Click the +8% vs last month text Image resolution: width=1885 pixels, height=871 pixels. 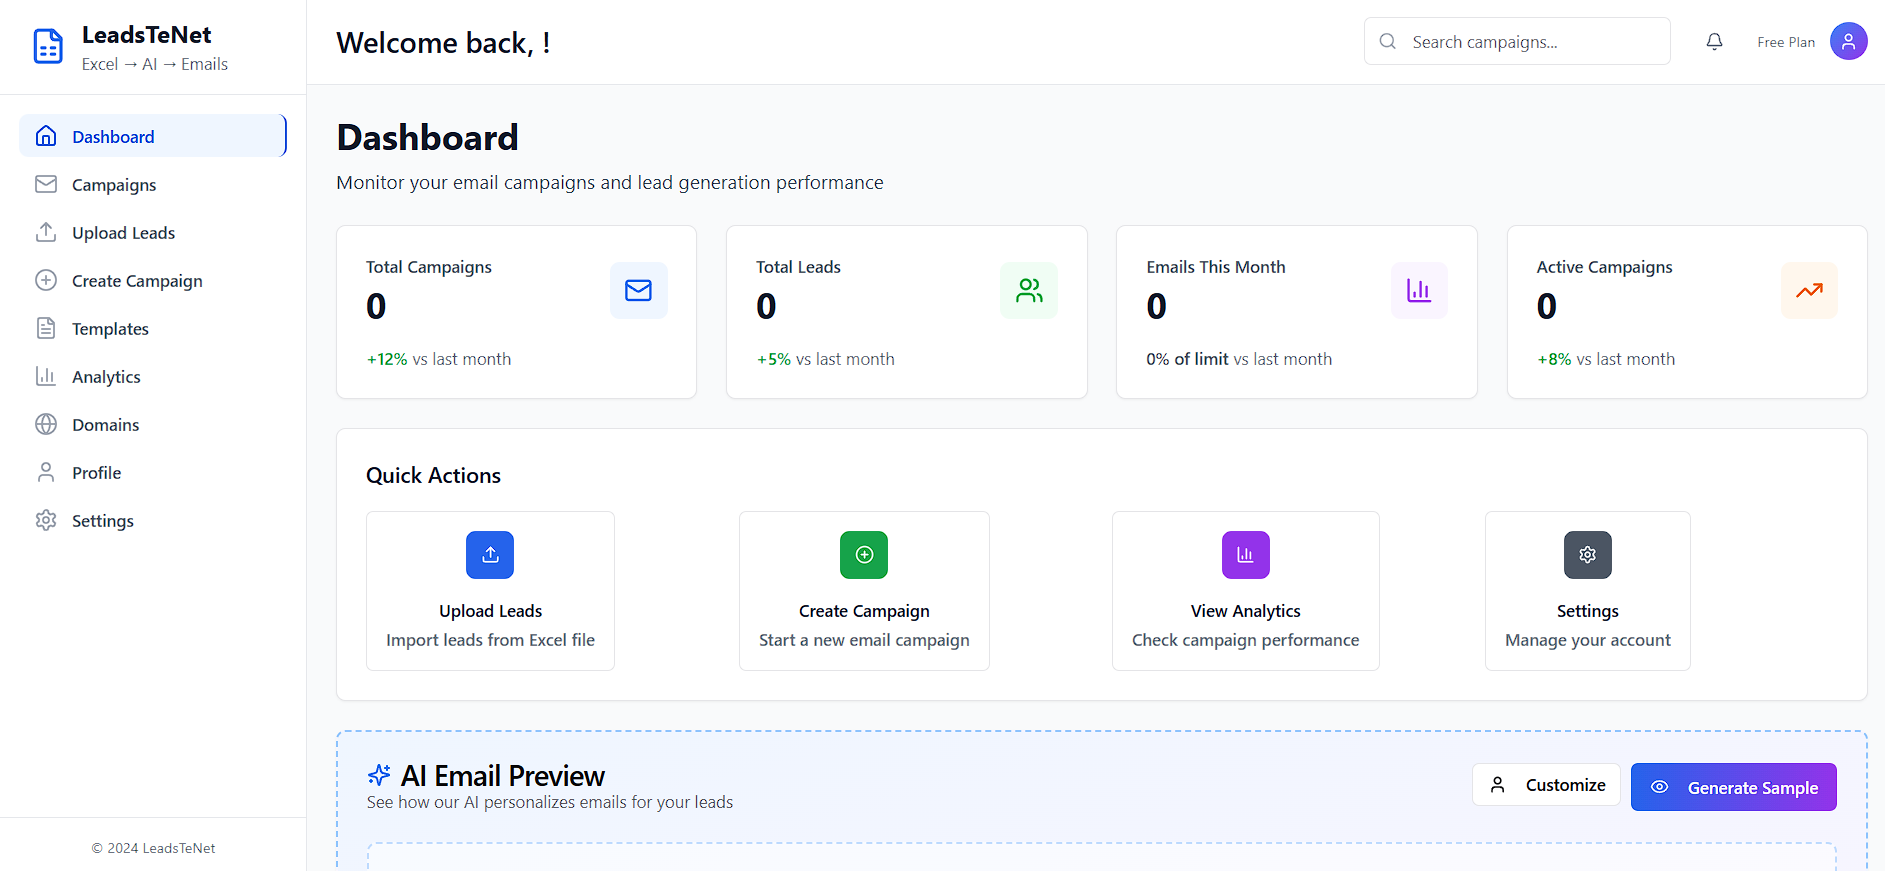1606,359
